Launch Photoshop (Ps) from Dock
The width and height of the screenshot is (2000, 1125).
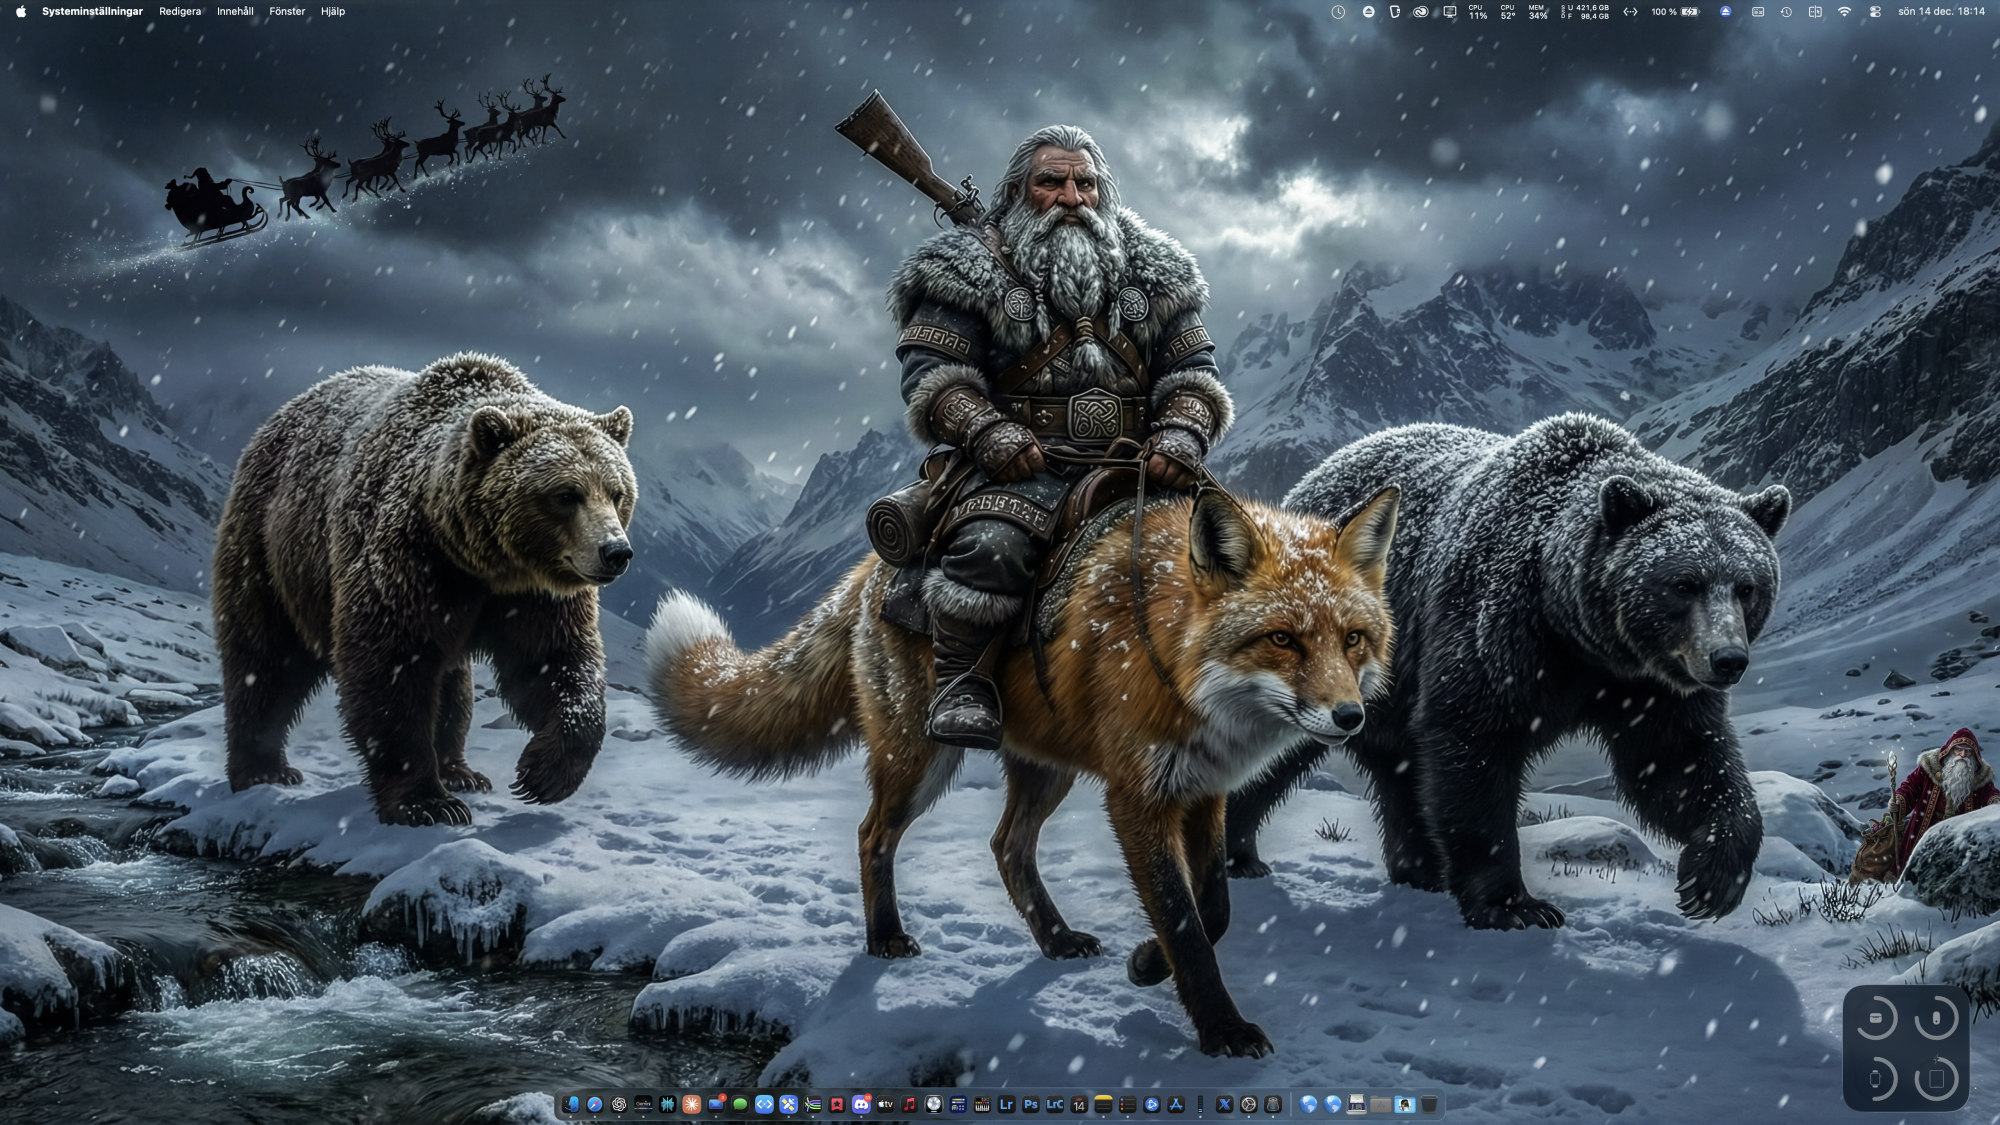click(1030, 1104)
